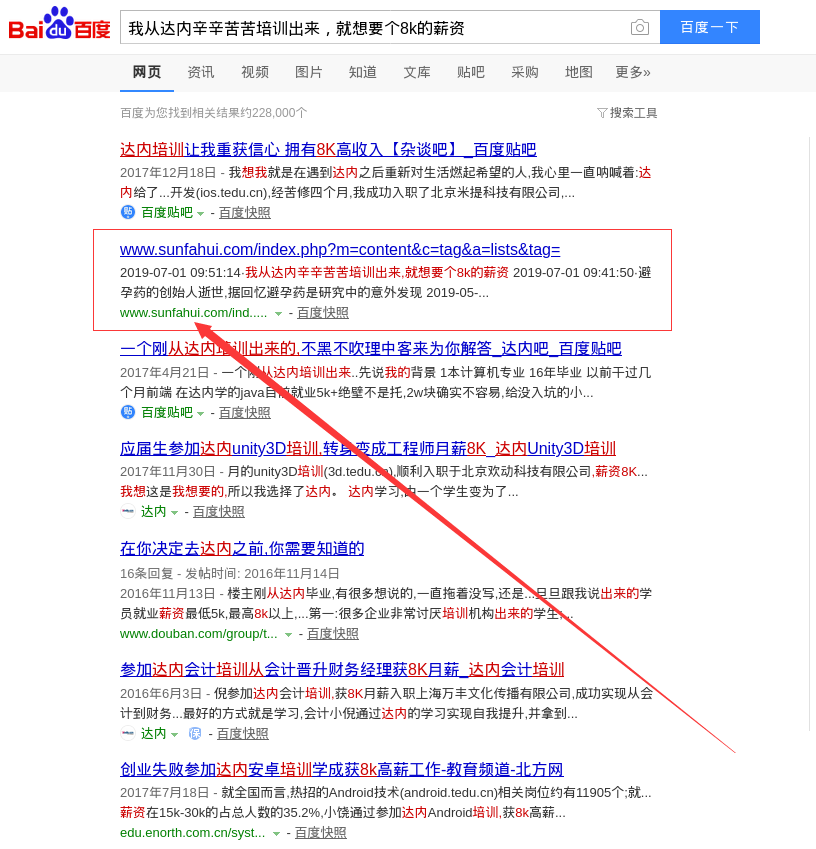Screen dimensions: 816x849
Task: Open 百度快照 for douban.com result
Action: [x=333, y=634]
